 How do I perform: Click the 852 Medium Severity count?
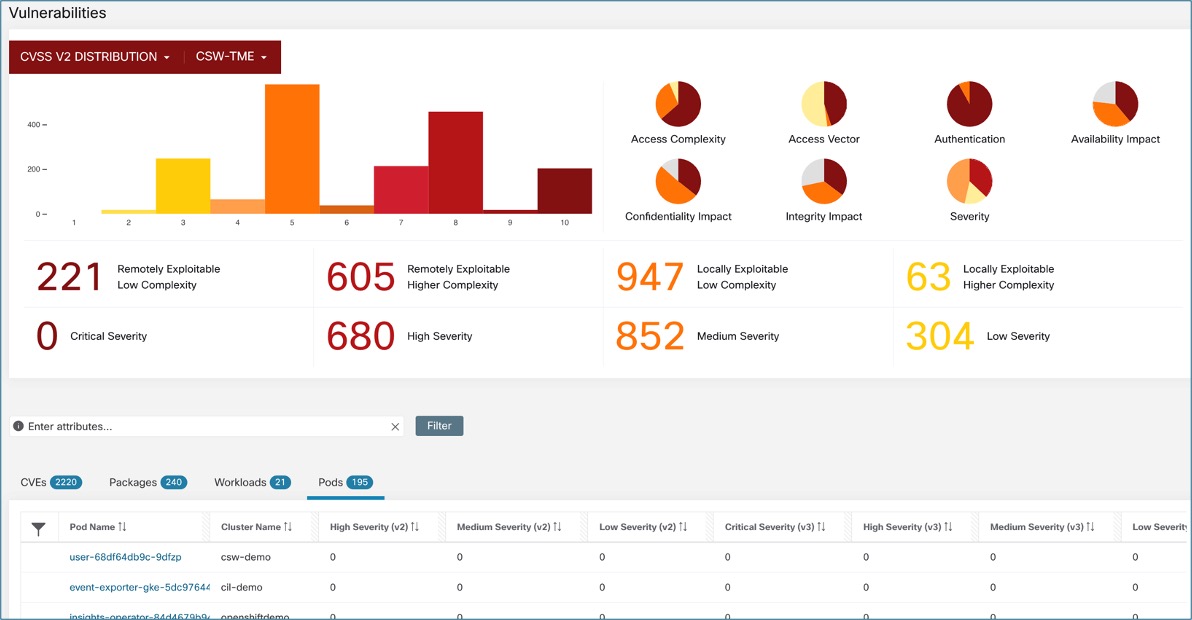(650, 336)
